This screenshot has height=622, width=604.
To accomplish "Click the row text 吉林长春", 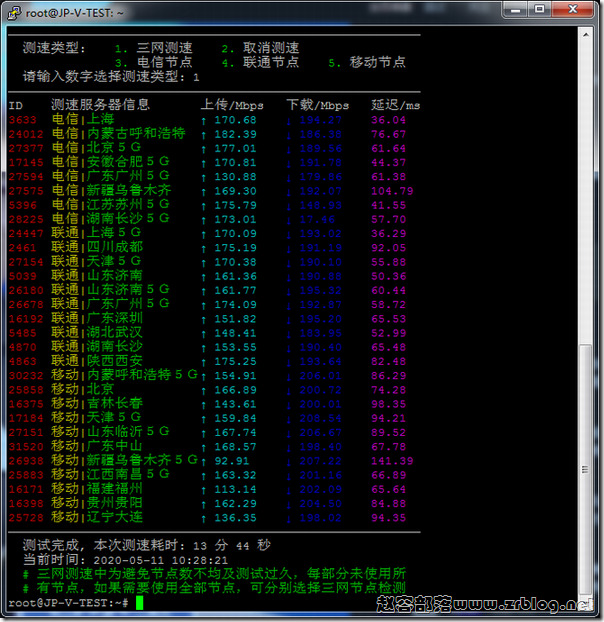I will pos(115,403).
